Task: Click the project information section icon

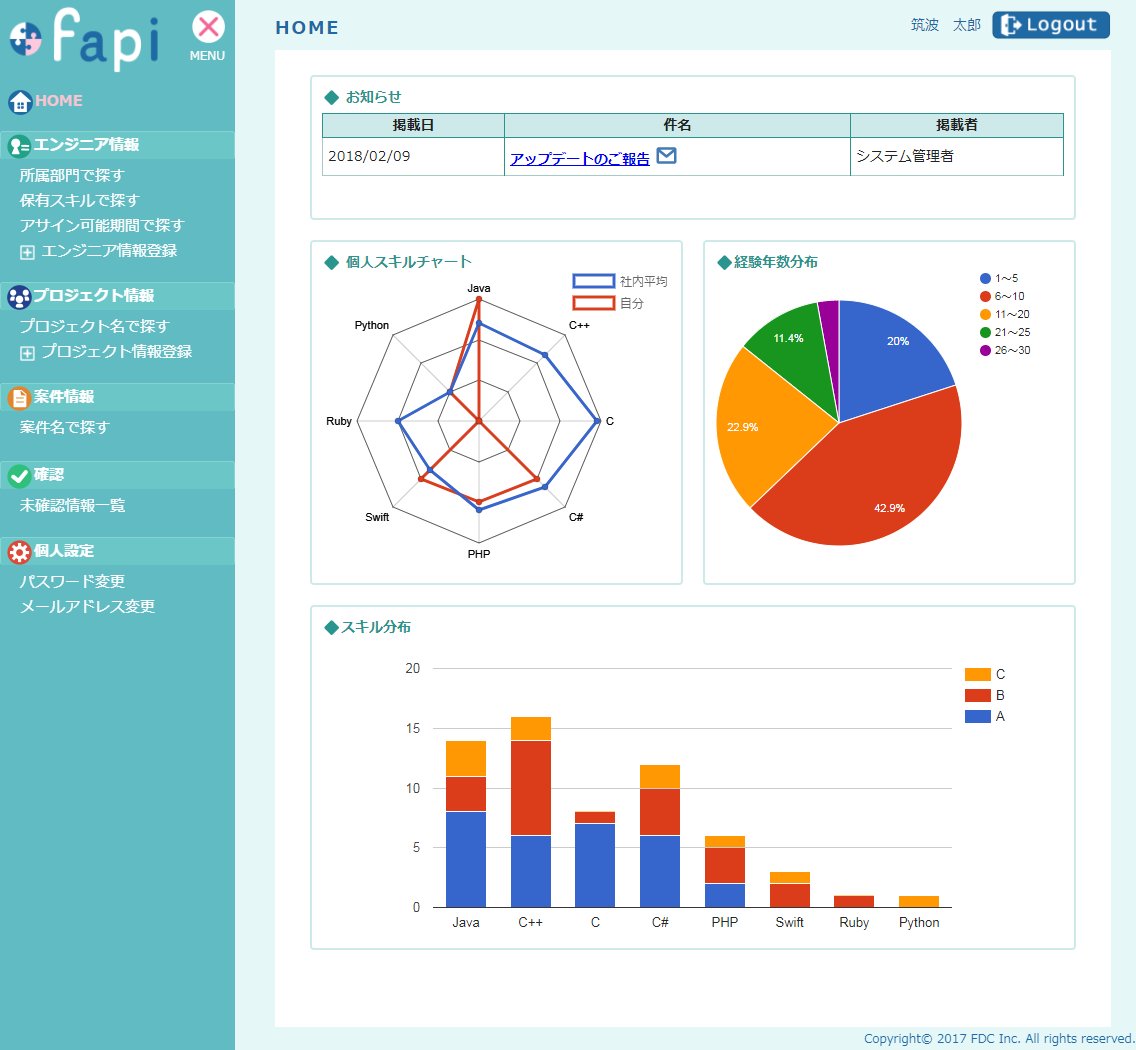Action: coord(19,297)
